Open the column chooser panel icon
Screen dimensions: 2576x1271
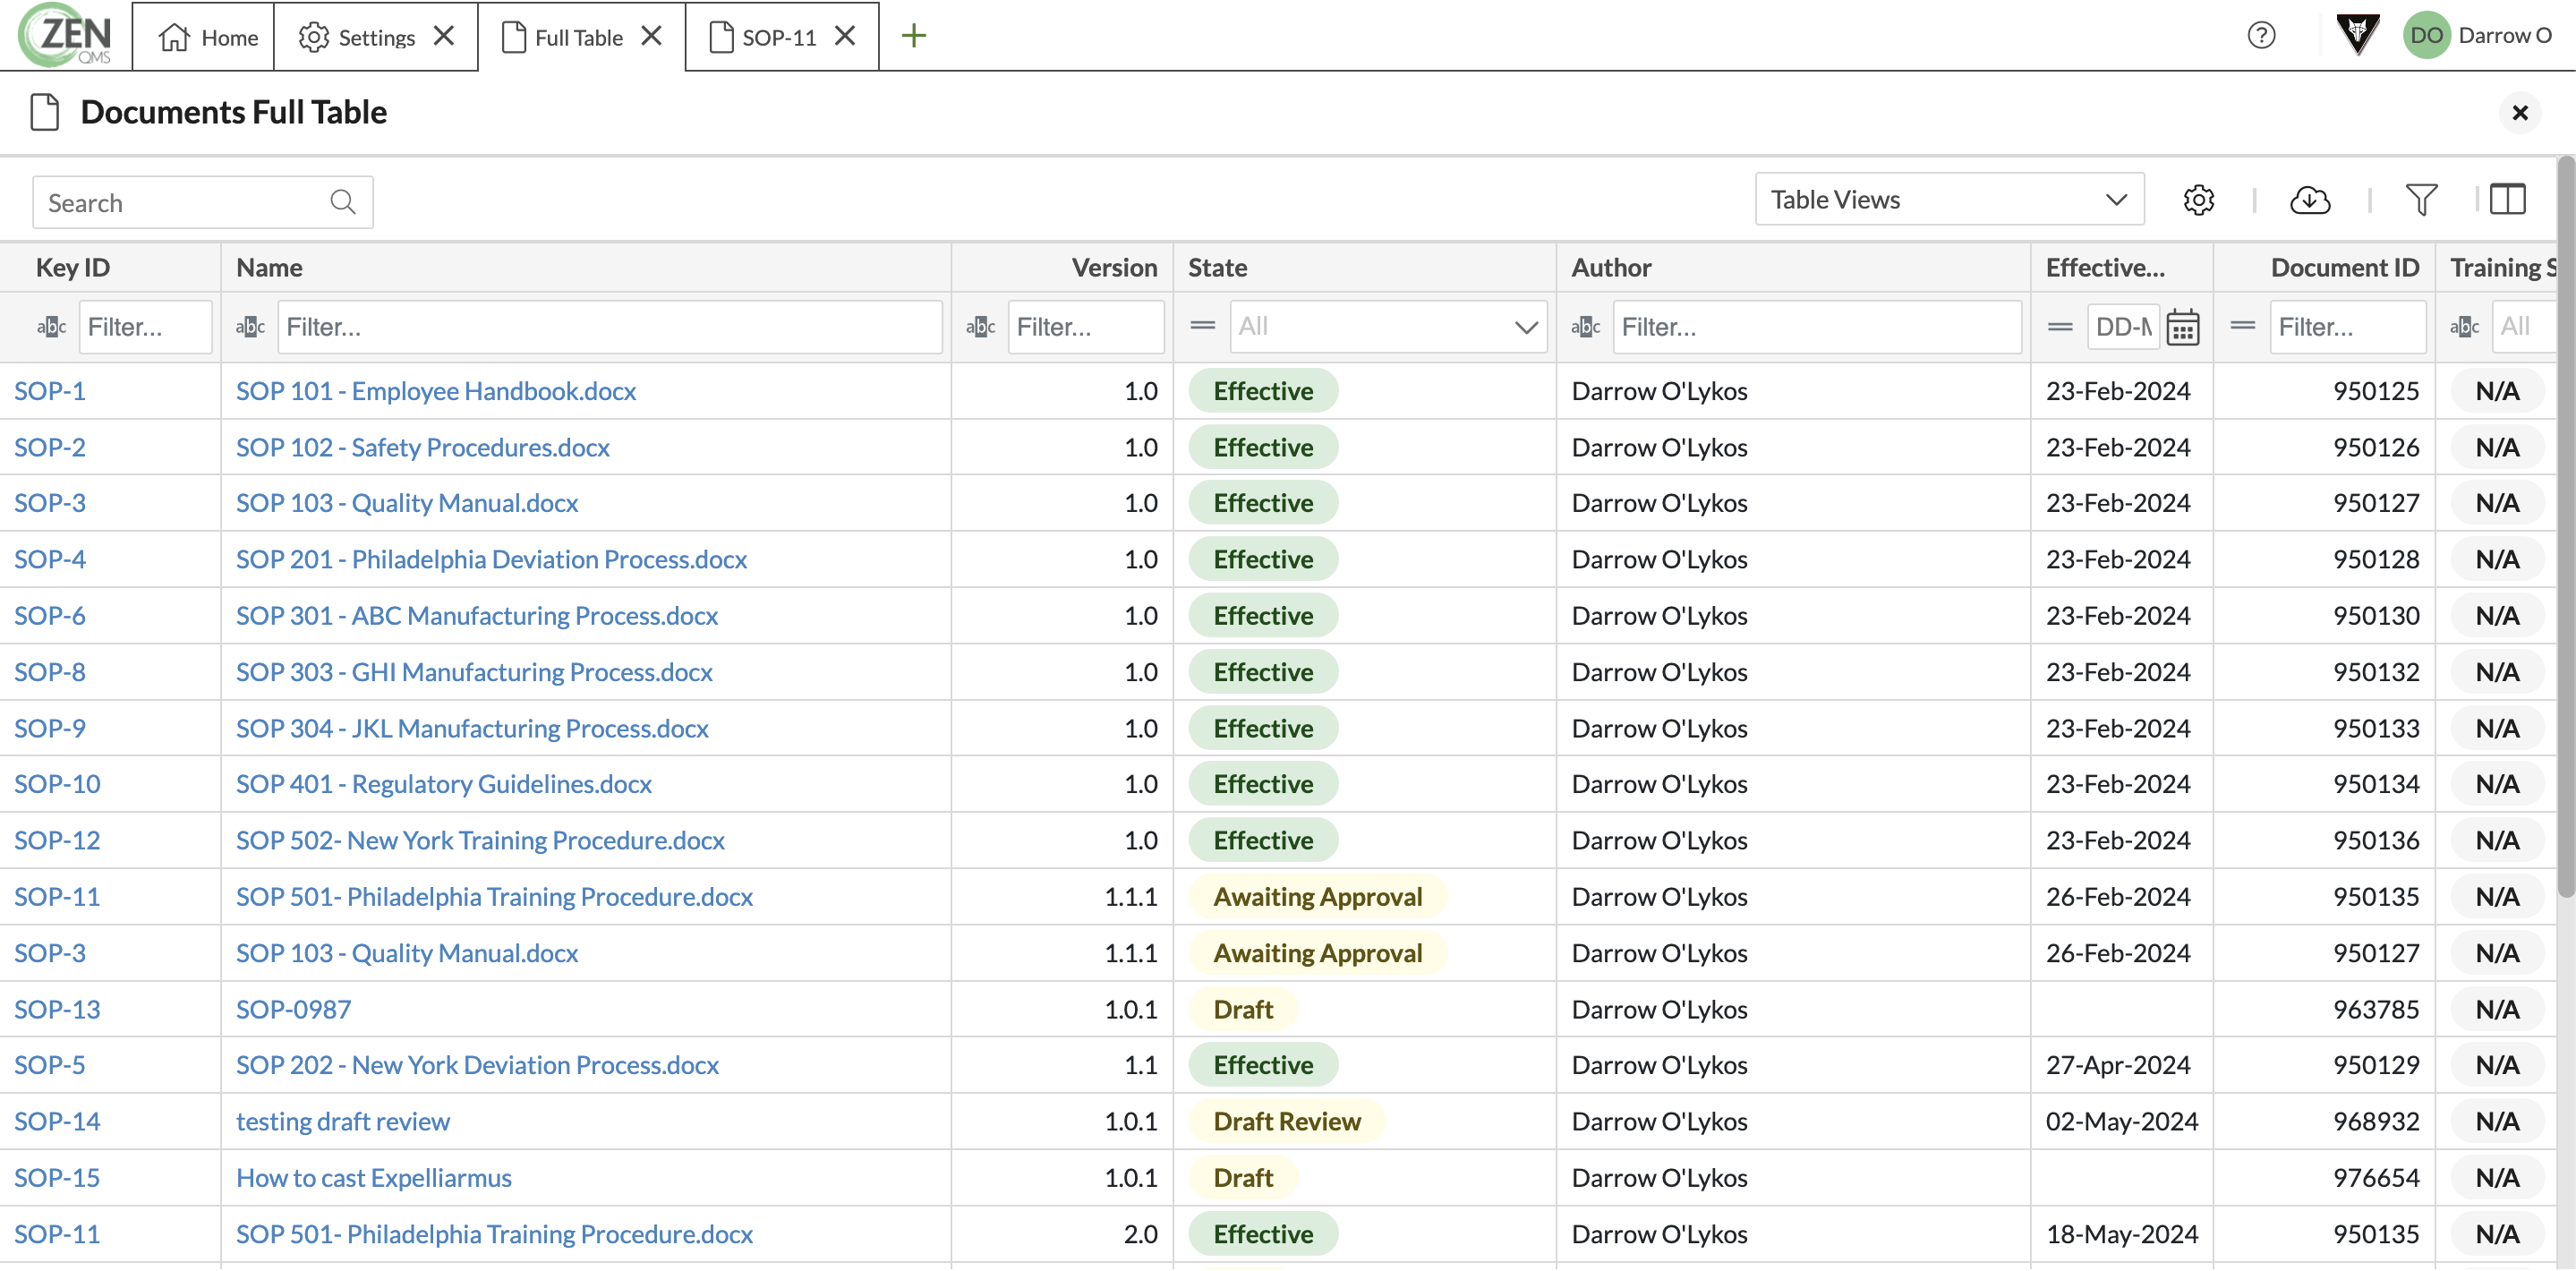2507,199
